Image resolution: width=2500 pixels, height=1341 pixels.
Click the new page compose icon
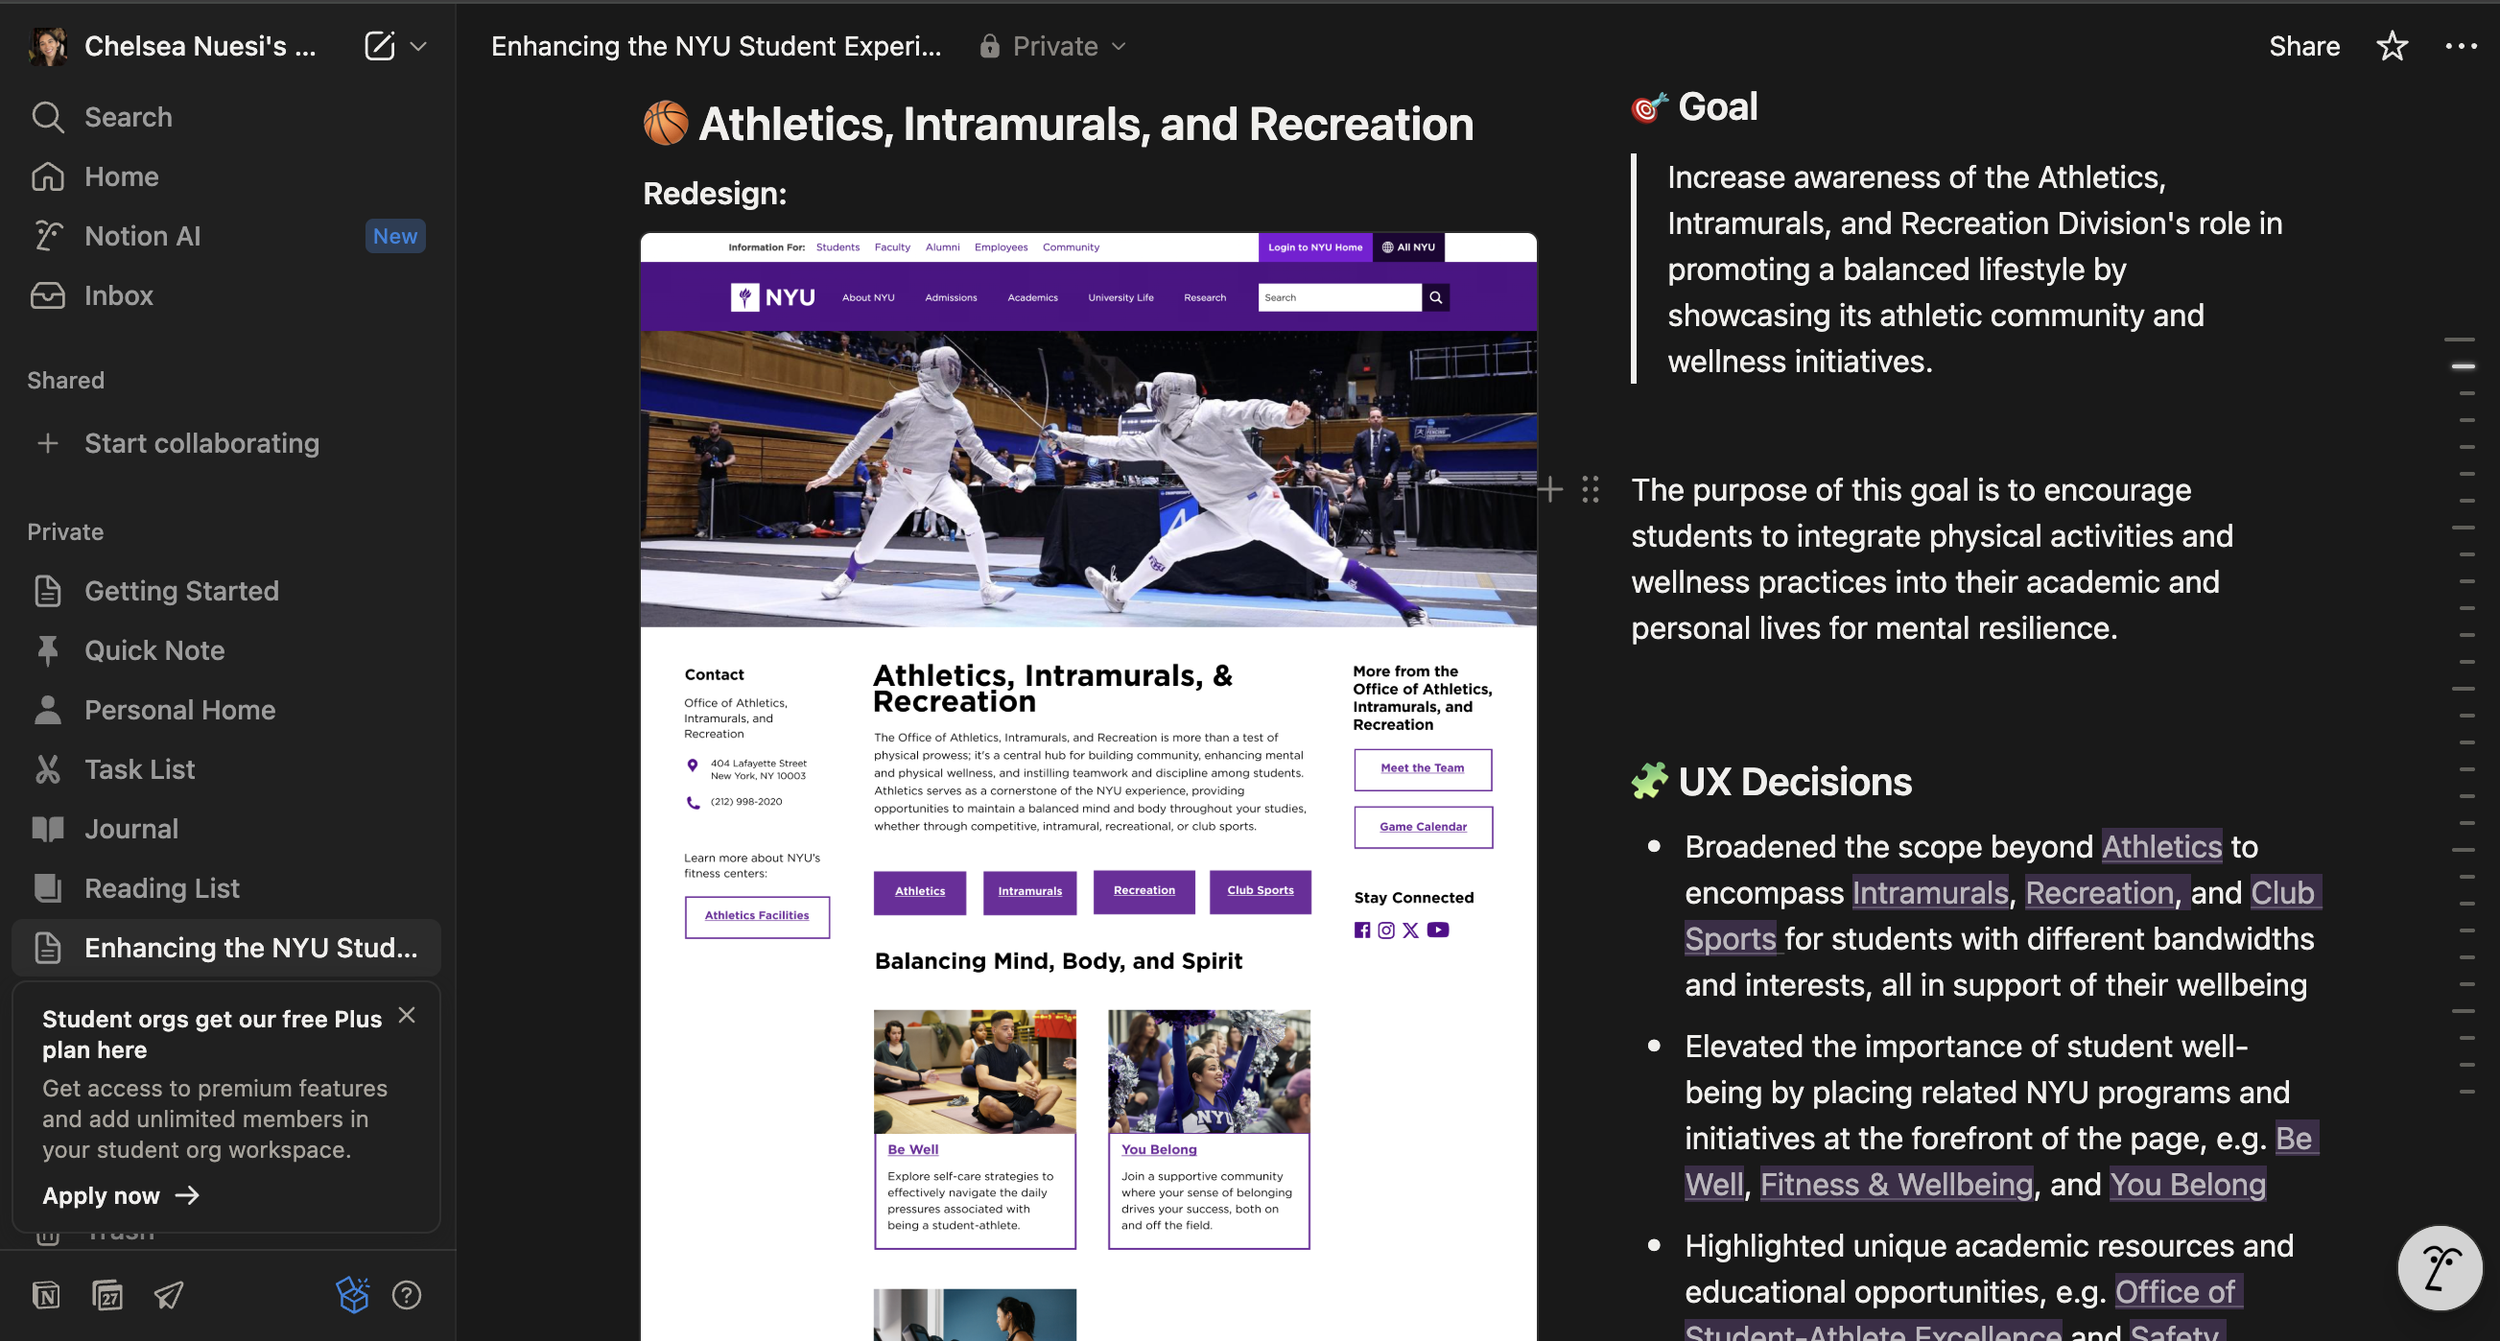pyautogui.click(x=379, y=46)
